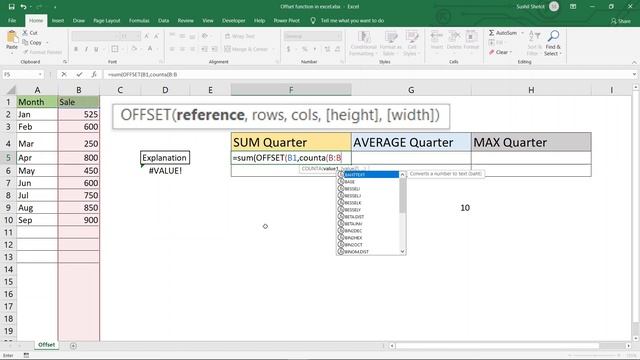Click the AutoSum sigma icon

(x=491, y=33)
